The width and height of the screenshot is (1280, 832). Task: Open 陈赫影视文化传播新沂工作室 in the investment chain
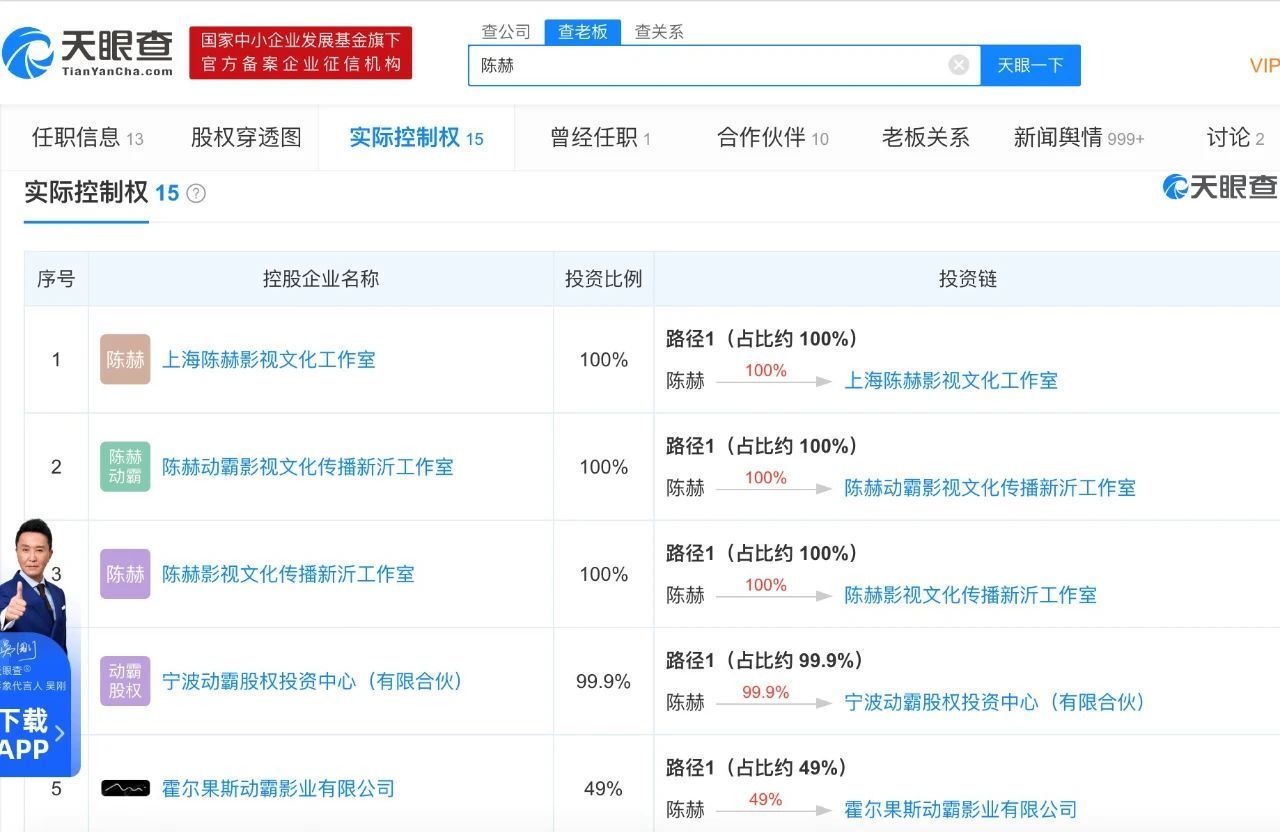point(970,595)
